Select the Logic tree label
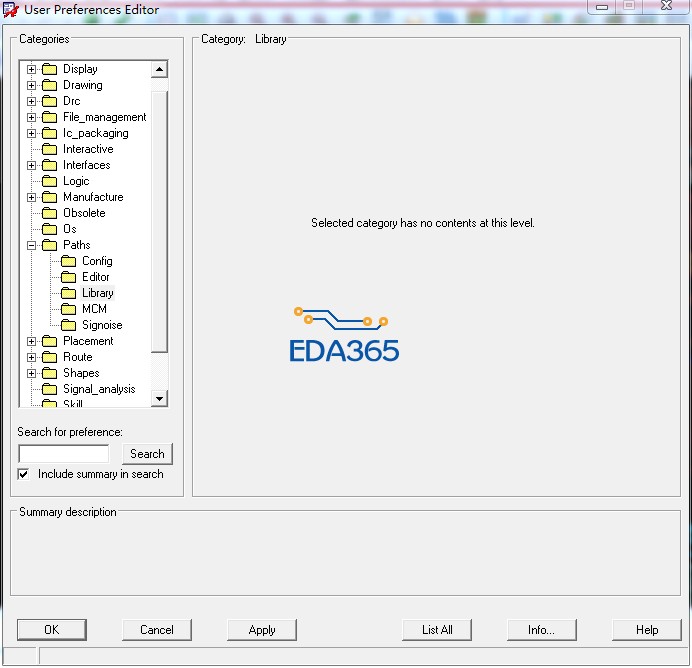This screenshot has width=692, height=668. [x=76, y=181]
